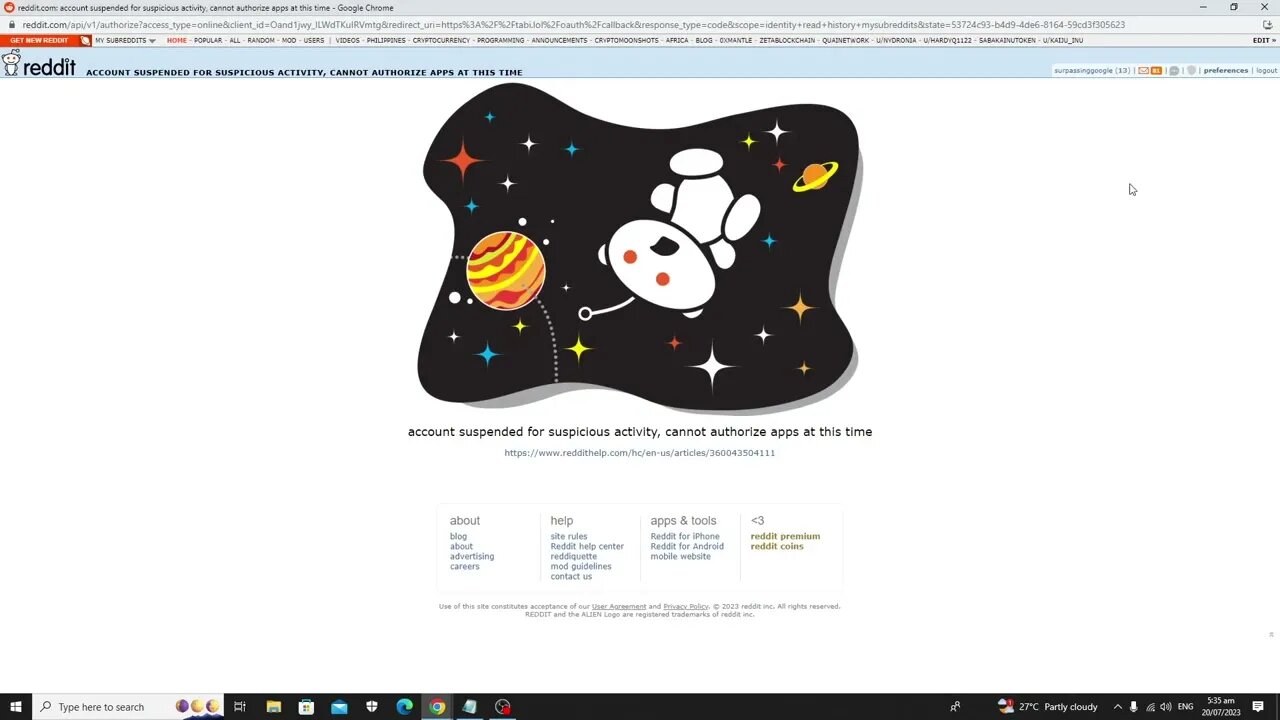Open the reddit coins link
This screenshot has width=1280, height=720.
point(777,547)
